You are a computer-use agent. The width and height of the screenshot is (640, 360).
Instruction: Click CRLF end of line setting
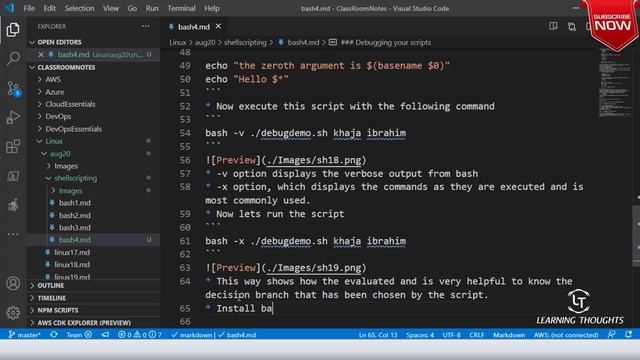pos(476,335)
